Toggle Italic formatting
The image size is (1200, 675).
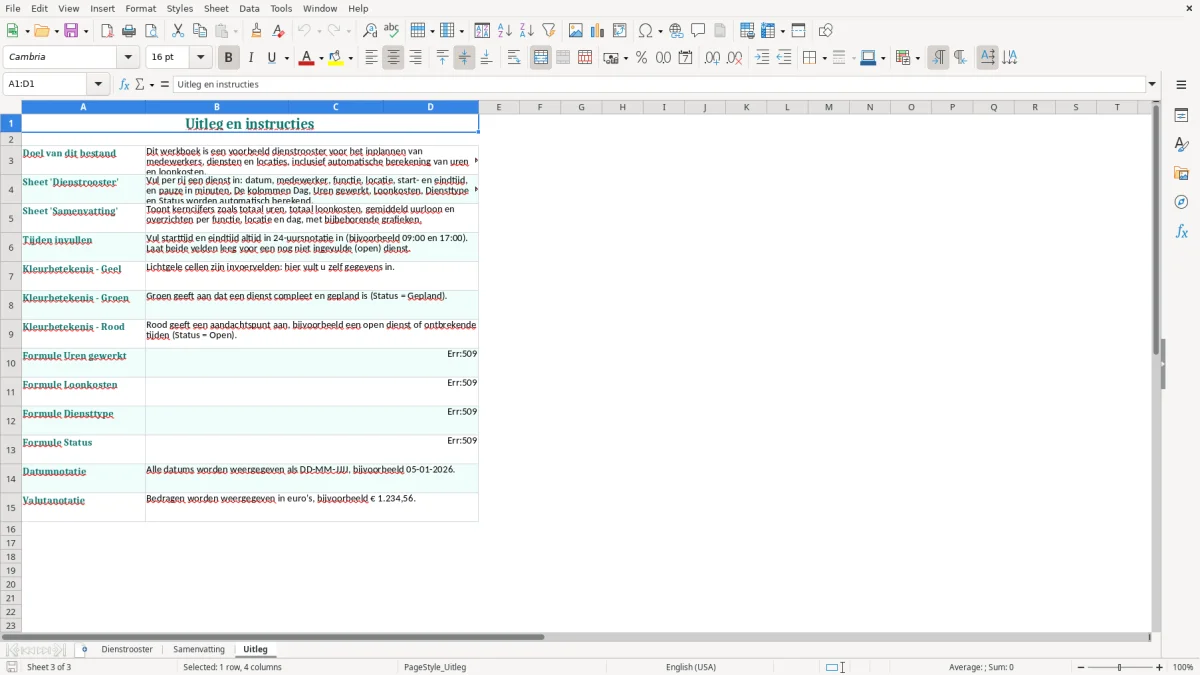250,58
